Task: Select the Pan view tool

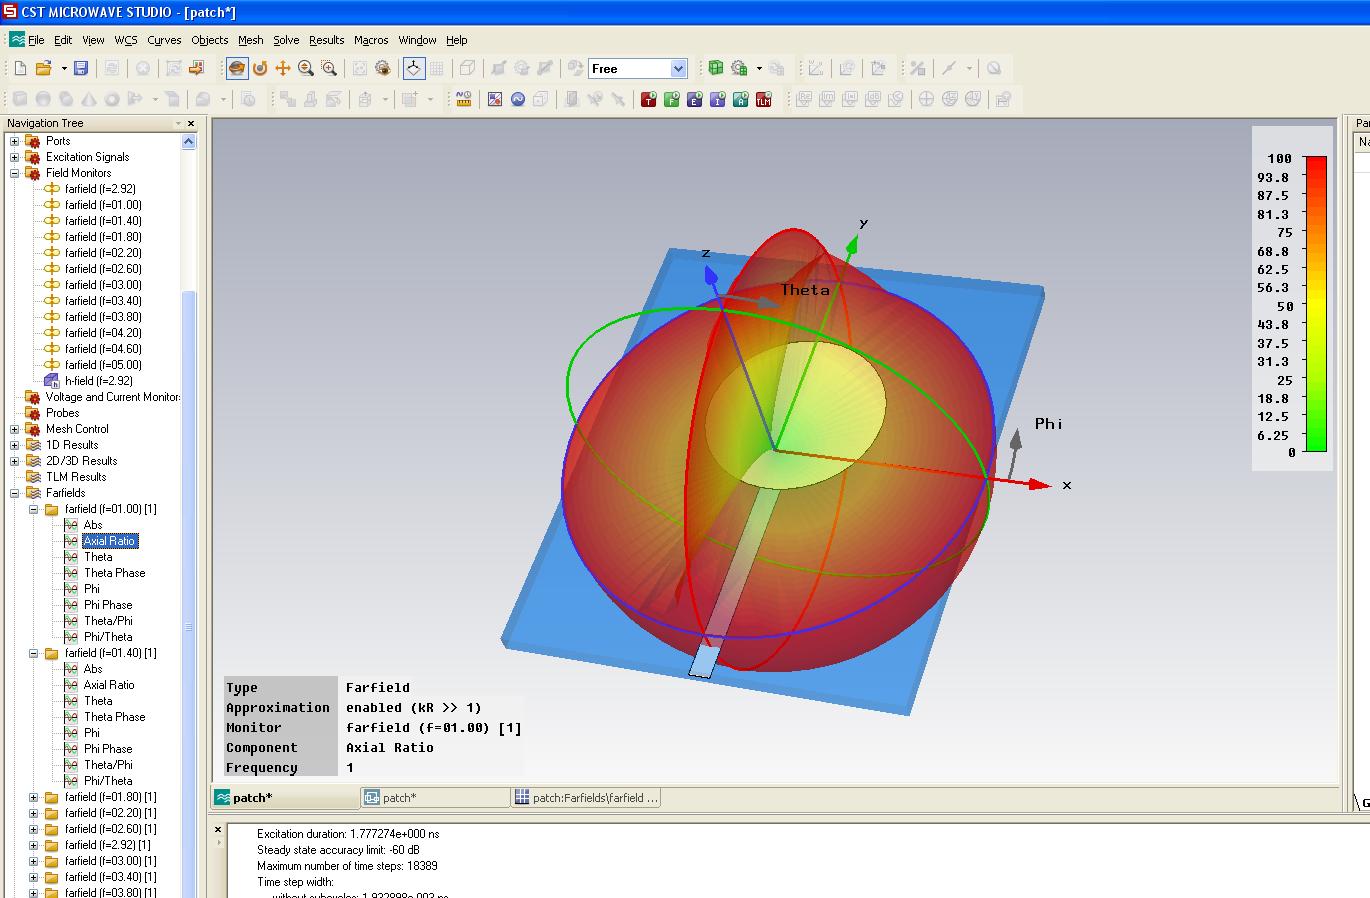Action: point(283,68)
